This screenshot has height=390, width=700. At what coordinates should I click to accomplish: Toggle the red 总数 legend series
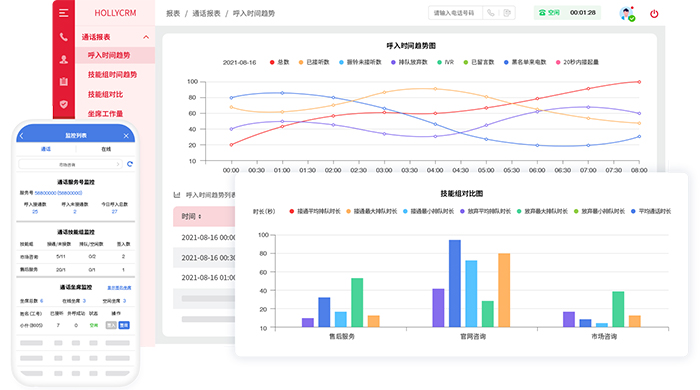tap(280, 62)
